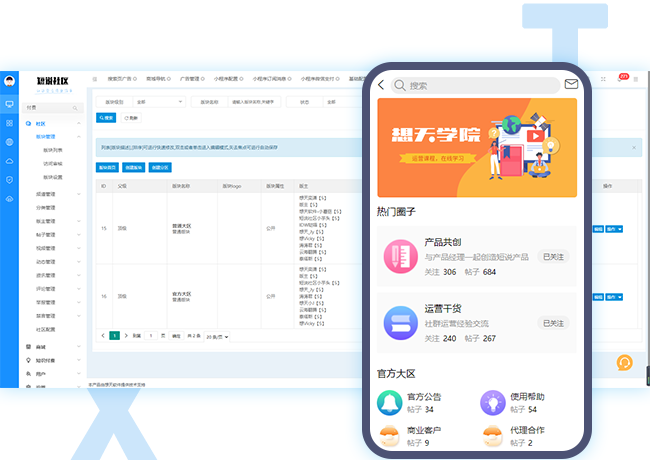Tap the back arrow on the phone screen
This screenshot has width=650, height=460.
click(x=381, y=85)
